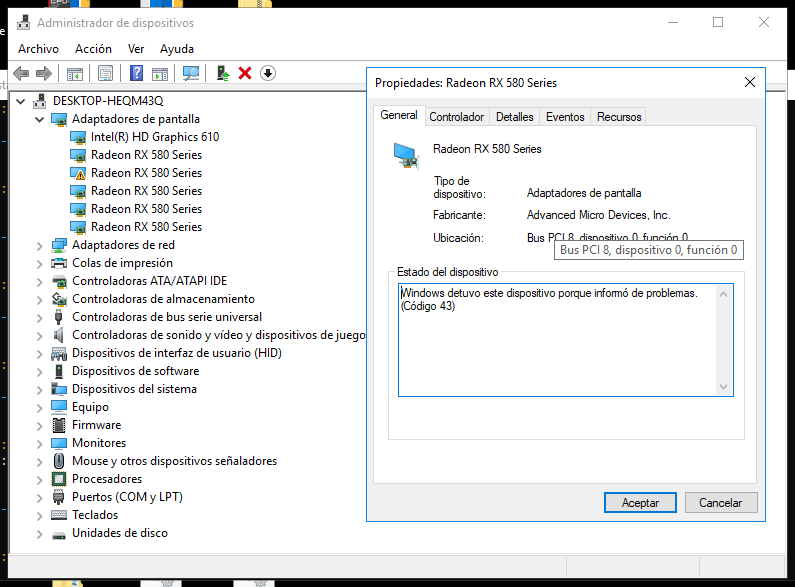Switch to the Recursos tab

pyautogui.click(x=619, y=117)
